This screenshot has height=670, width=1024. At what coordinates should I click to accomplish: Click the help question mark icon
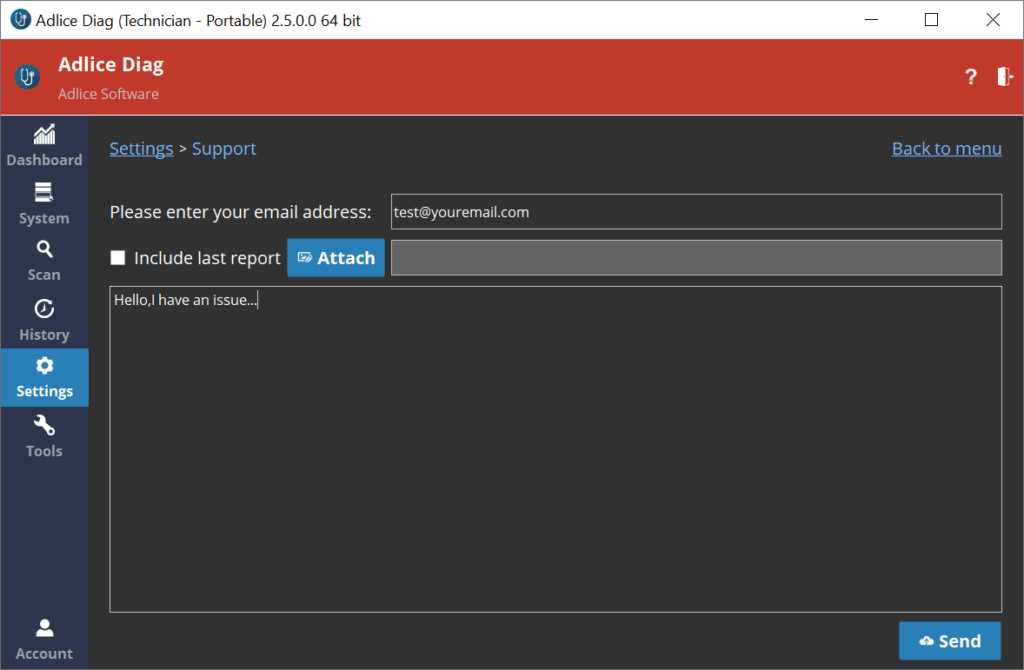coord(970,77)
